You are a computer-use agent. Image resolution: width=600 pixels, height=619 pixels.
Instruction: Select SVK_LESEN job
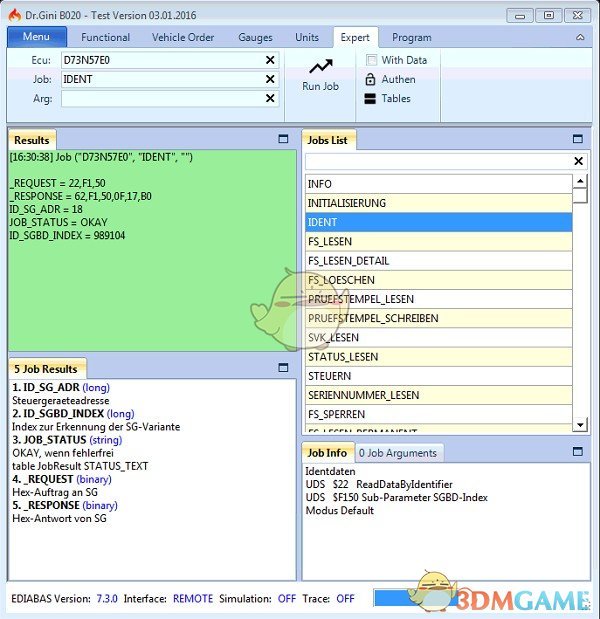[439, 338]
